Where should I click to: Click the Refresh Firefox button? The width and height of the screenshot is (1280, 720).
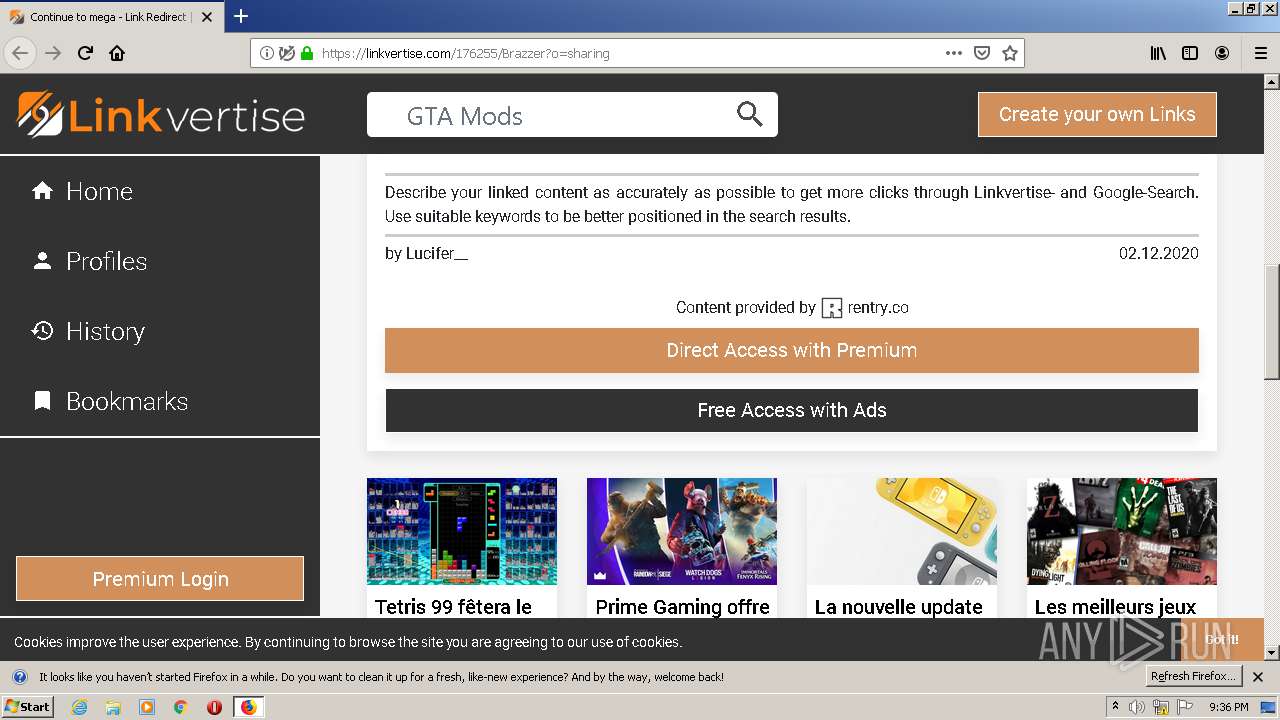[1193, 677]
